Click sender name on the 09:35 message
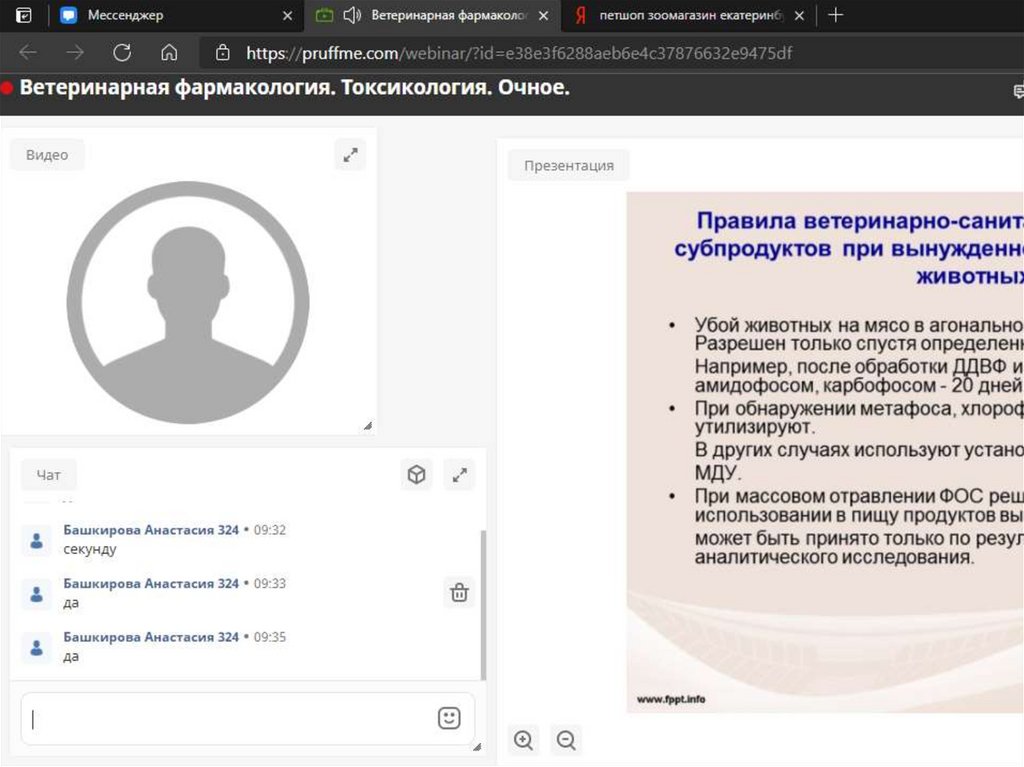The image size is (1024, 767). pos(151,637)
